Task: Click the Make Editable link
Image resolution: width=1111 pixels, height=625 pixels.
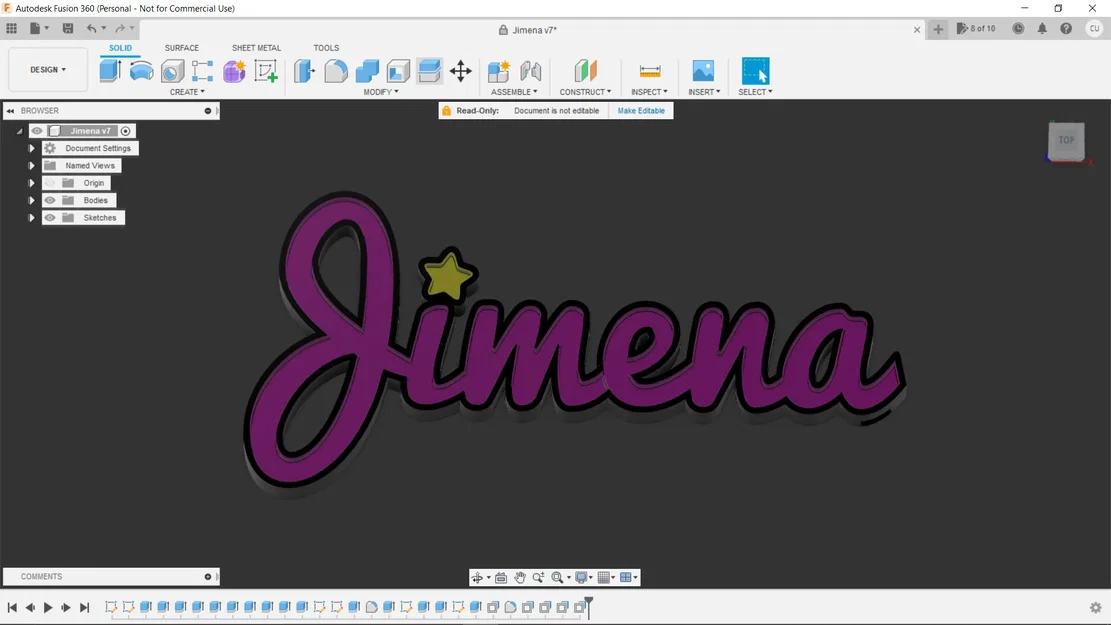Action: click(641, 110)
